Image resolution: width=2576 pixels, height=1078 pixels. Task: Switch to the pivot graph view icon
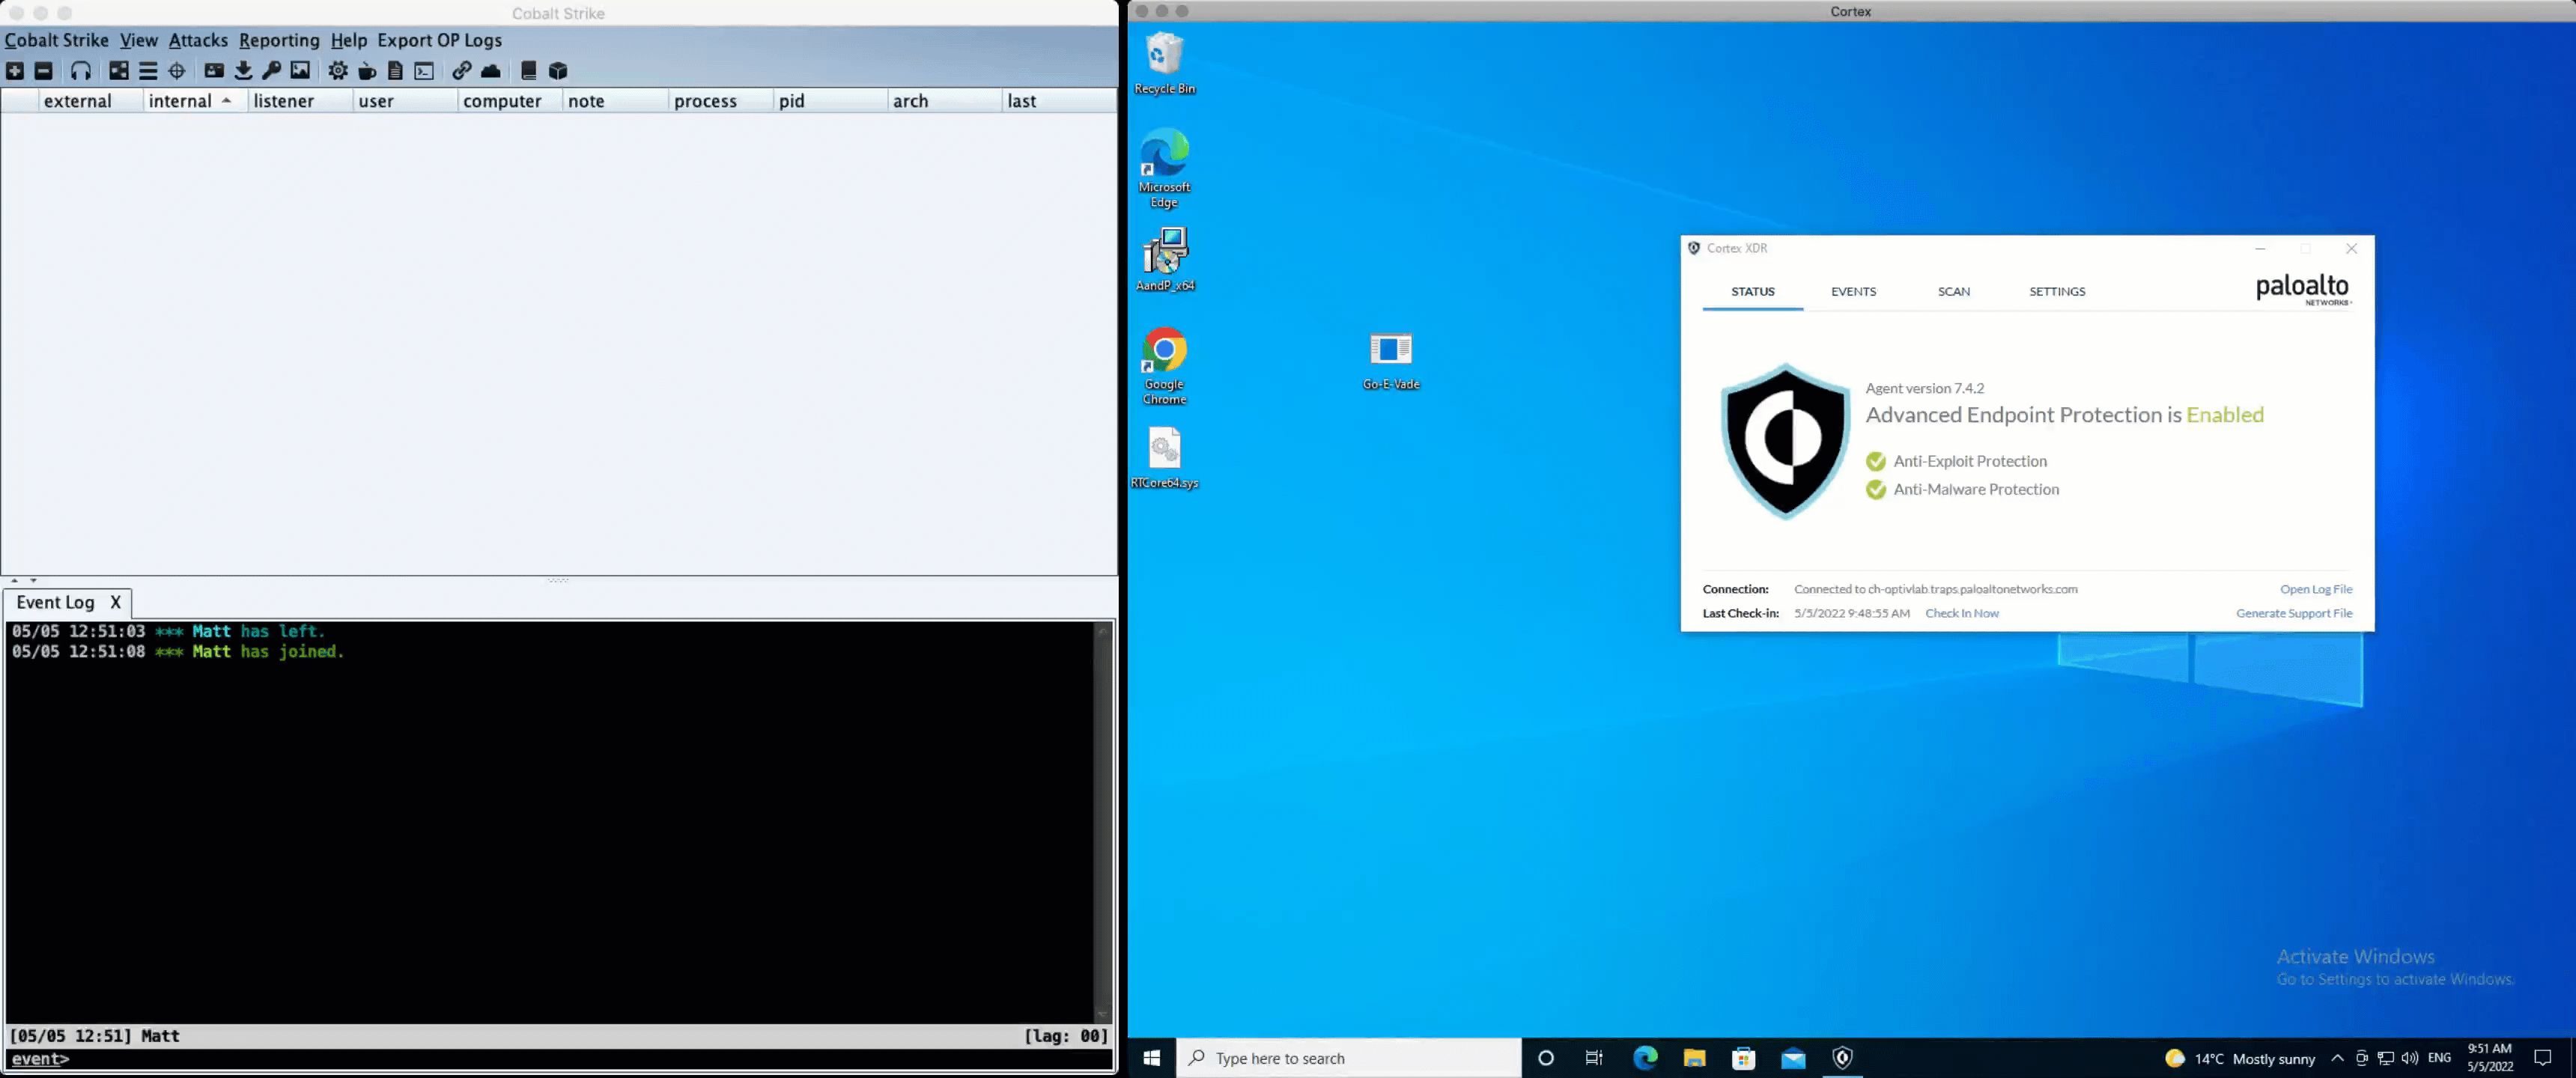point(119,71)
